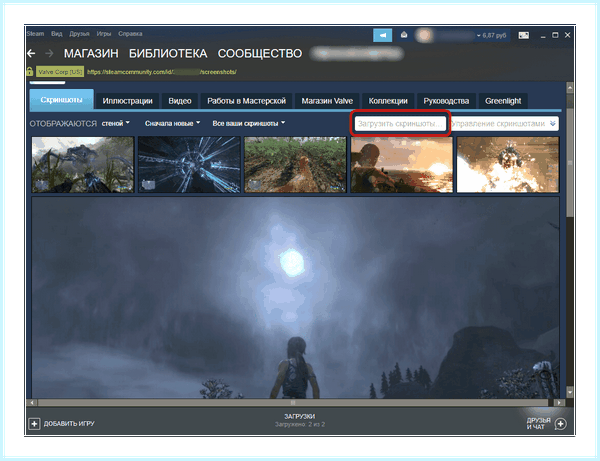Go to МАГАЗИН section

91,54
